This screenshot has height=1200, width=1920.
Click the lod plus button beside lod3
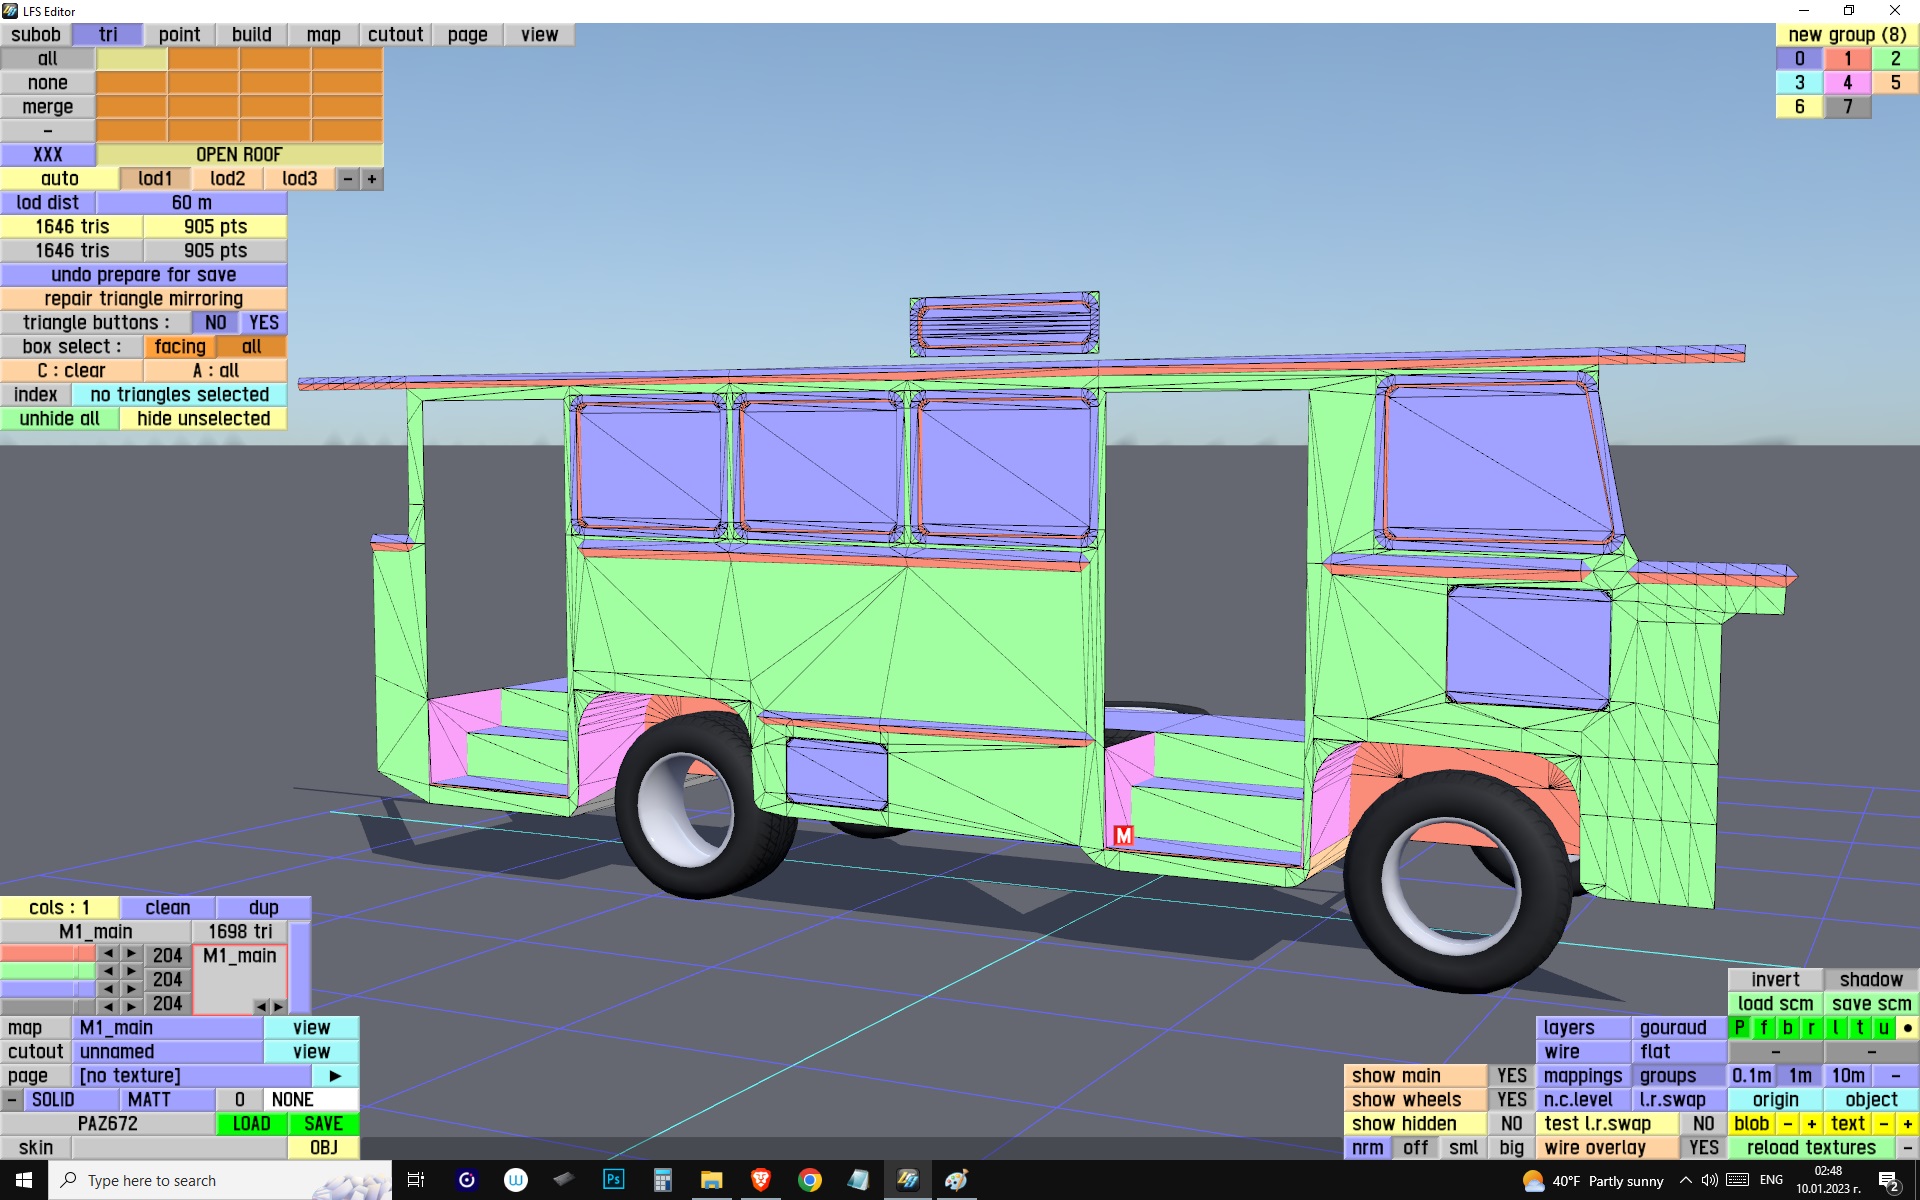coord(372,179)
